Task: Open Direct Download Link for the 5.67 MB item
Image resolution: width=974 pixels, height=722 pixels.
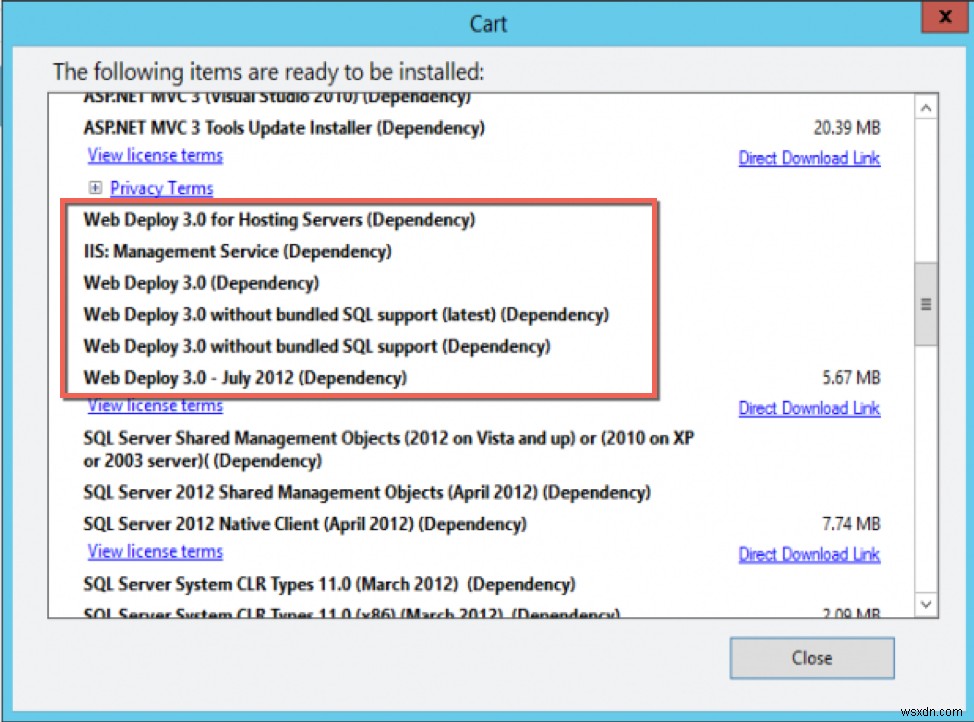Action: (809, 408)
